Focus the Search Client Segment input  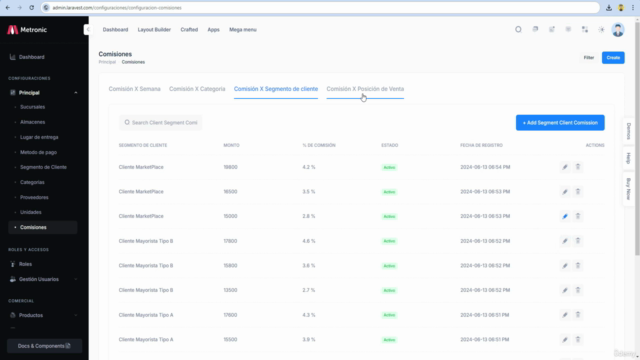160,122
